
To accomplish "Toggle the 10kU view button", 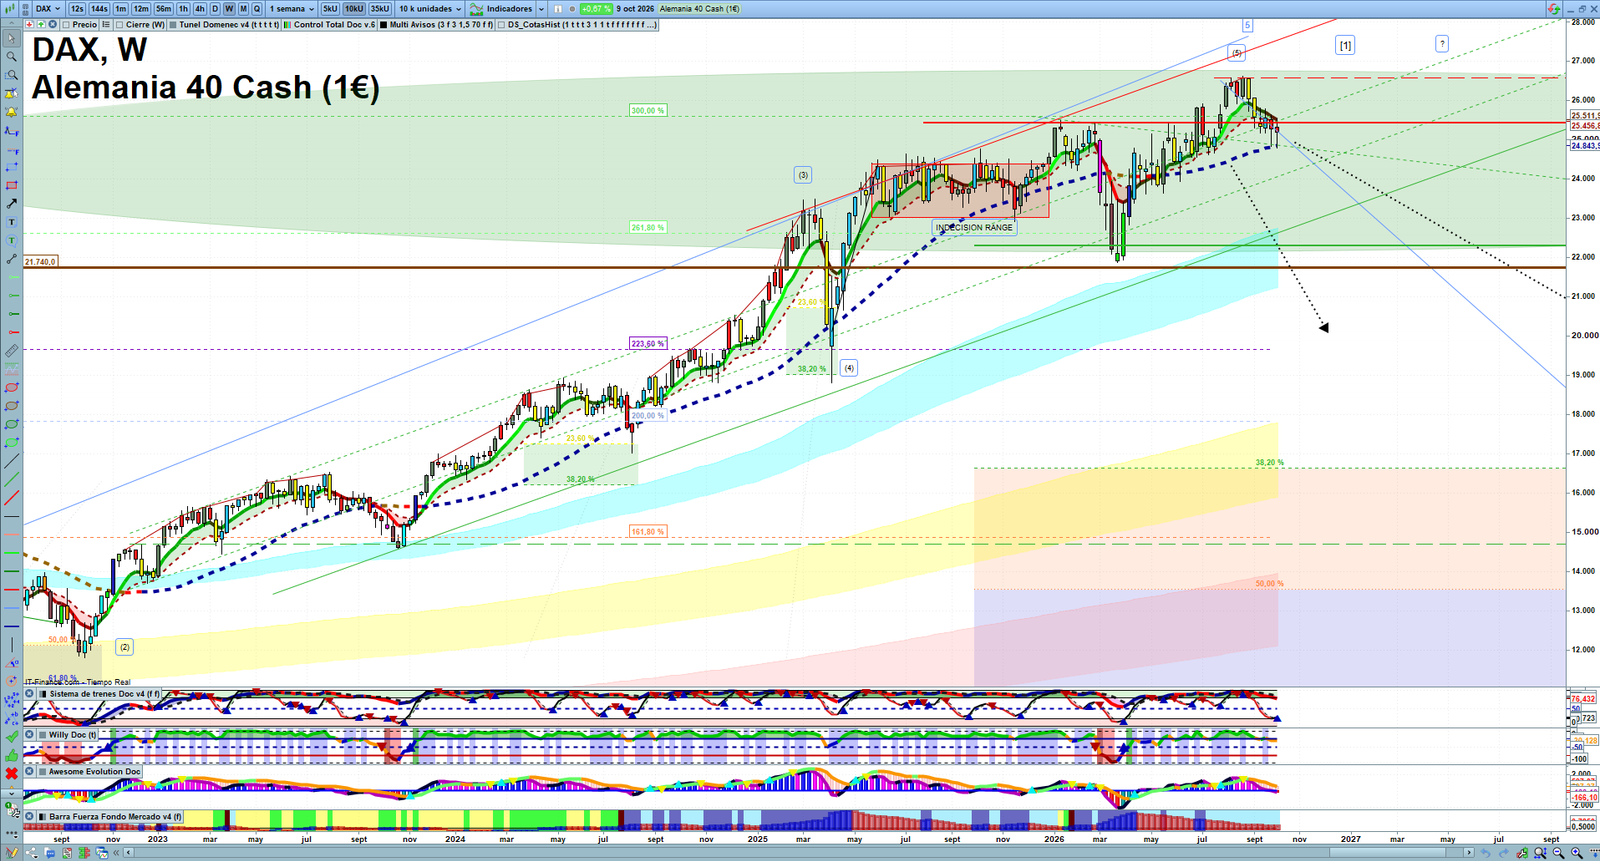I will click(354, 9).
